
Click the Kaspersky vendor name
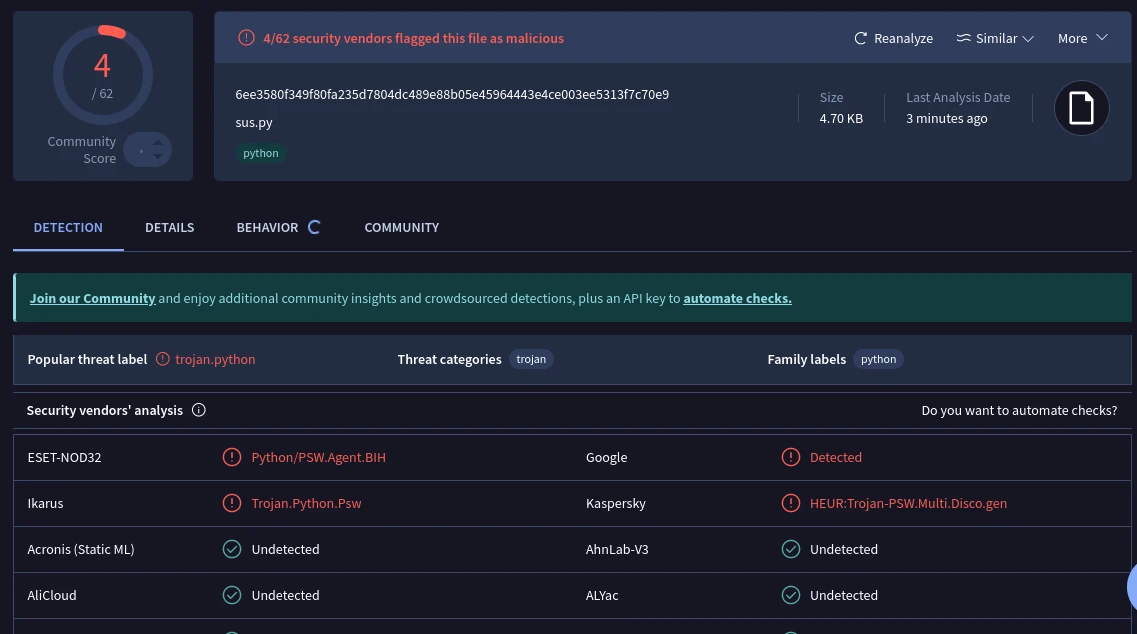pos(616,503)
